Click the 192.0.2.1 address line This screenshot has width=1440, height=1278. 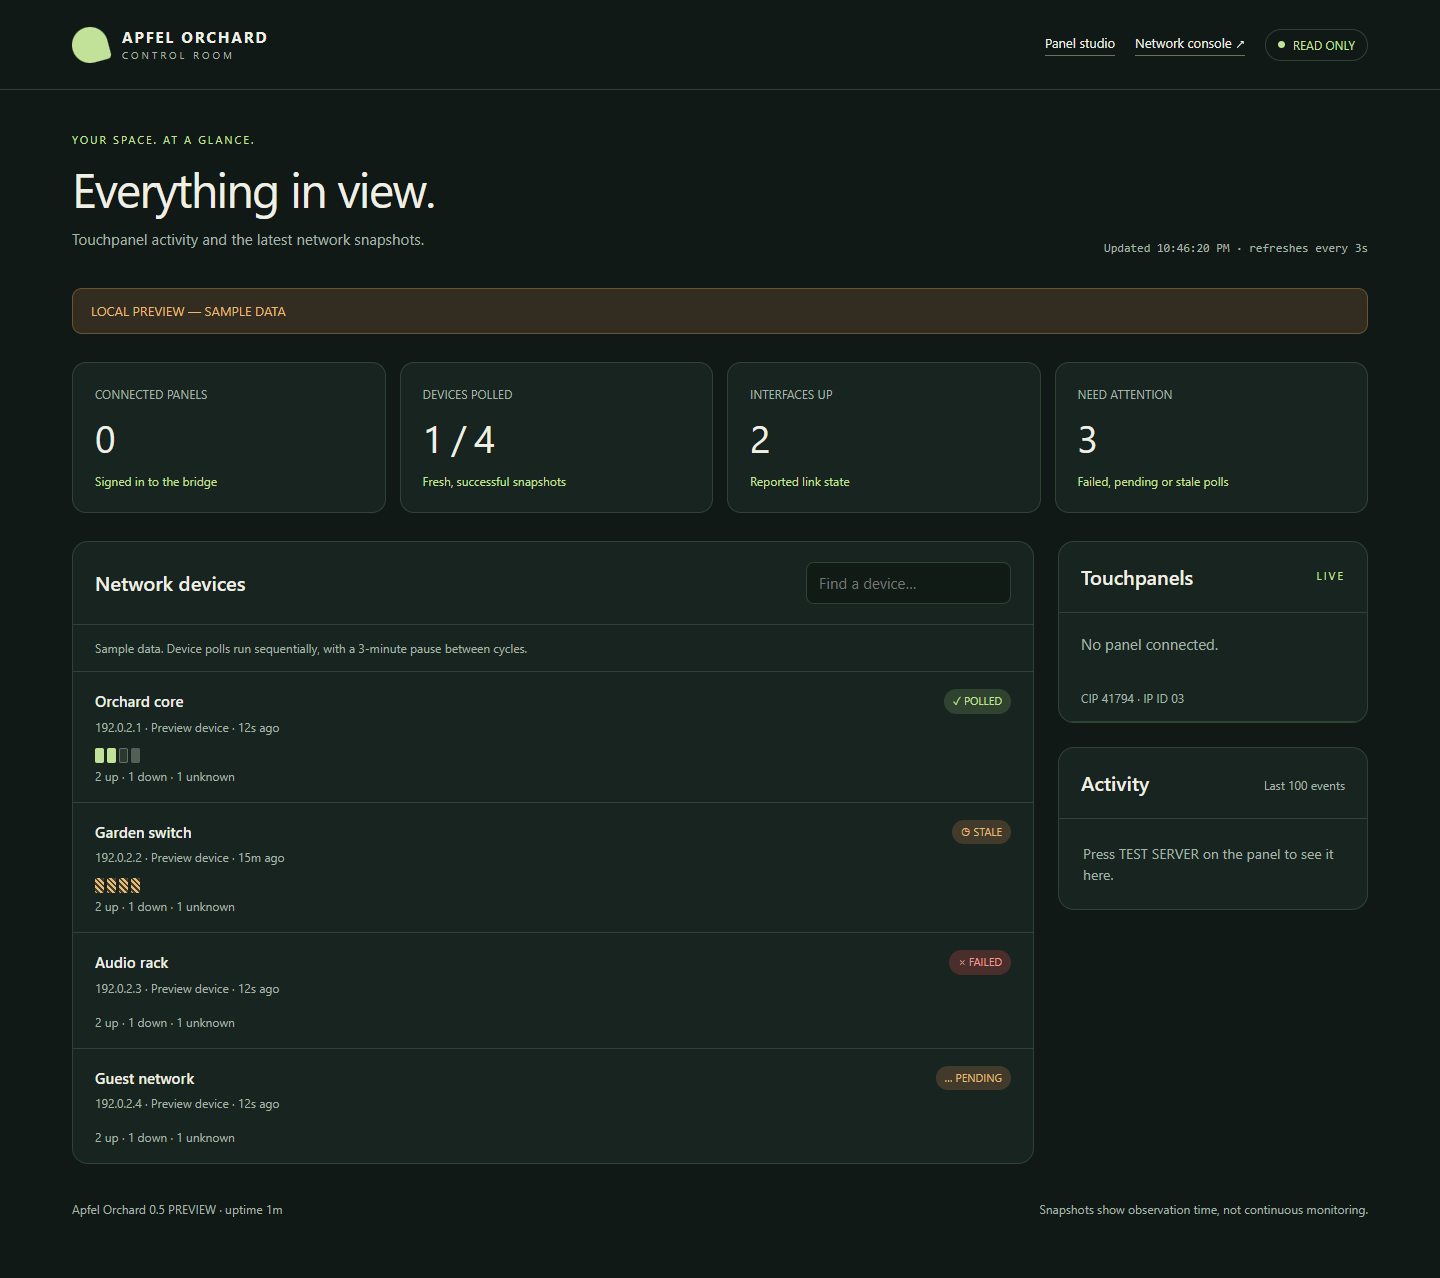coord(187,728)
